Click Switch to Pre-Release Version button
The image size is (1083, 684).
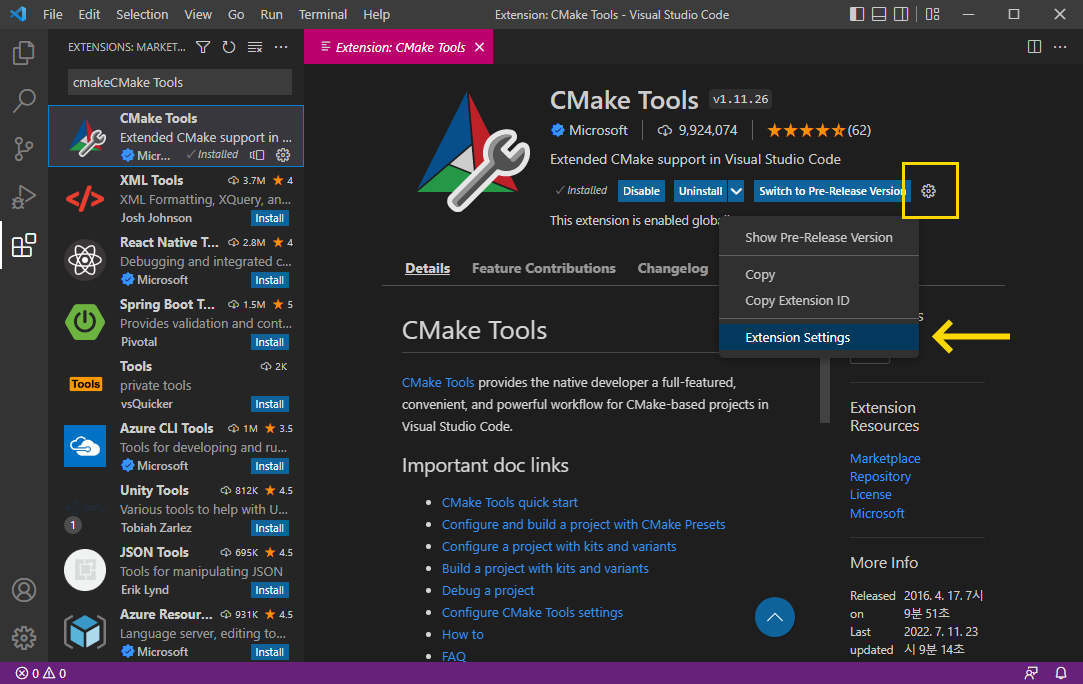(832, 191)
